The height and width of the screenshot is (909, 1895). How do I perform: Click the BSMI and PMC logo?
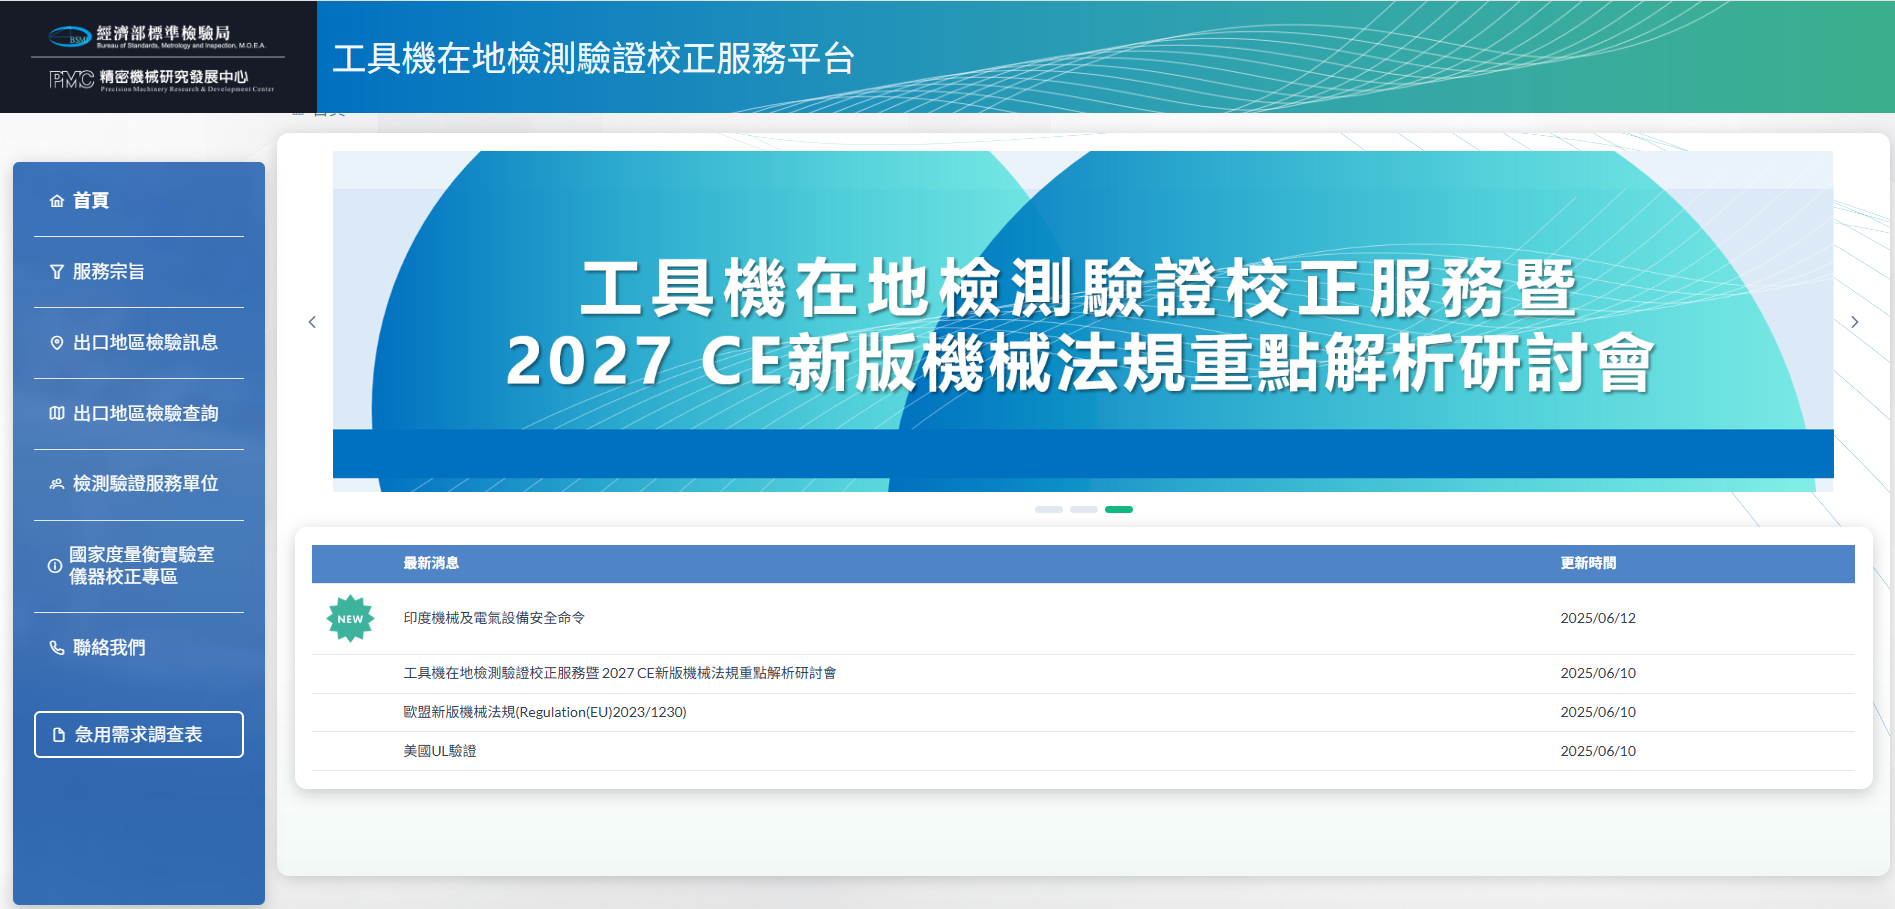158,57
